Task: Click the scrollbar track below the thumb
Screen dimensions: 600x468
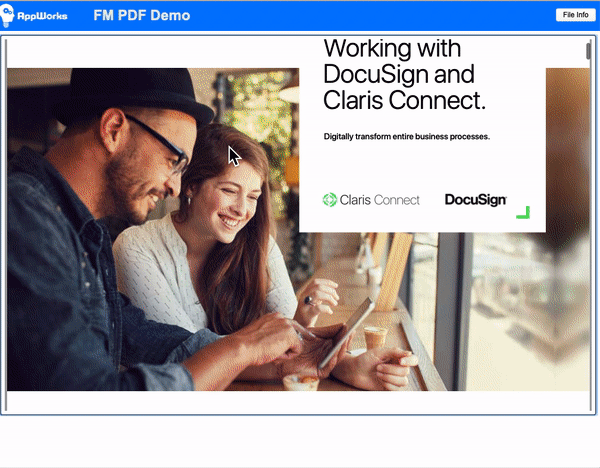Action: 588,230
